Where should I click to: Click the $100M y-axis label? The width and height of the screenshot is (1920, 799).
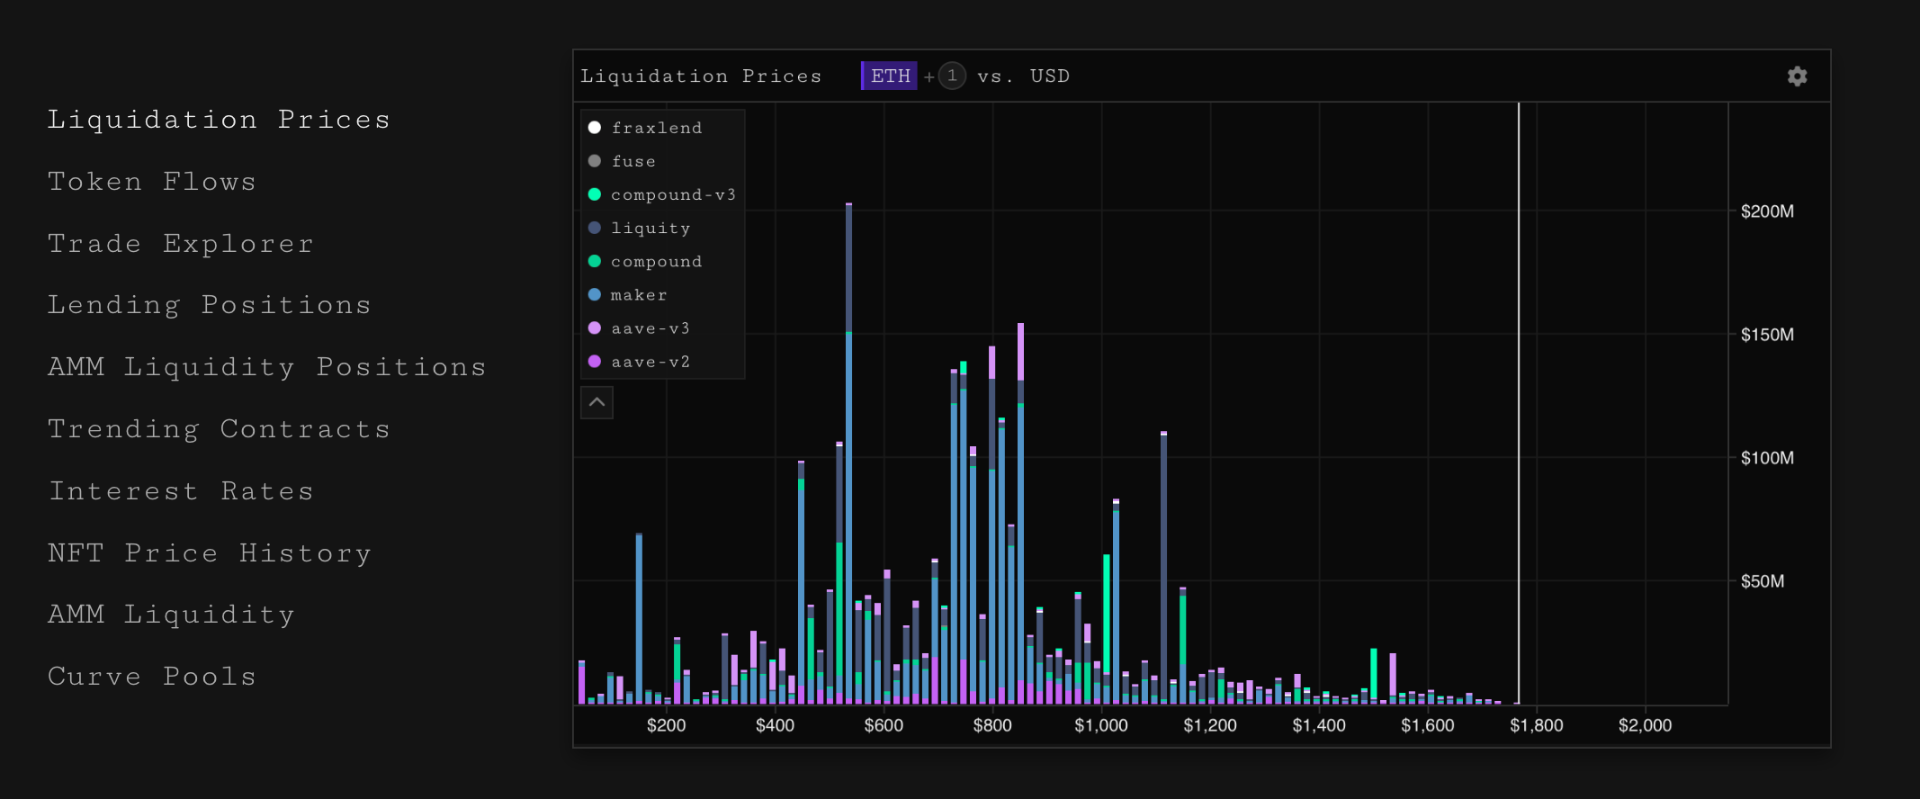point(1767,458)
